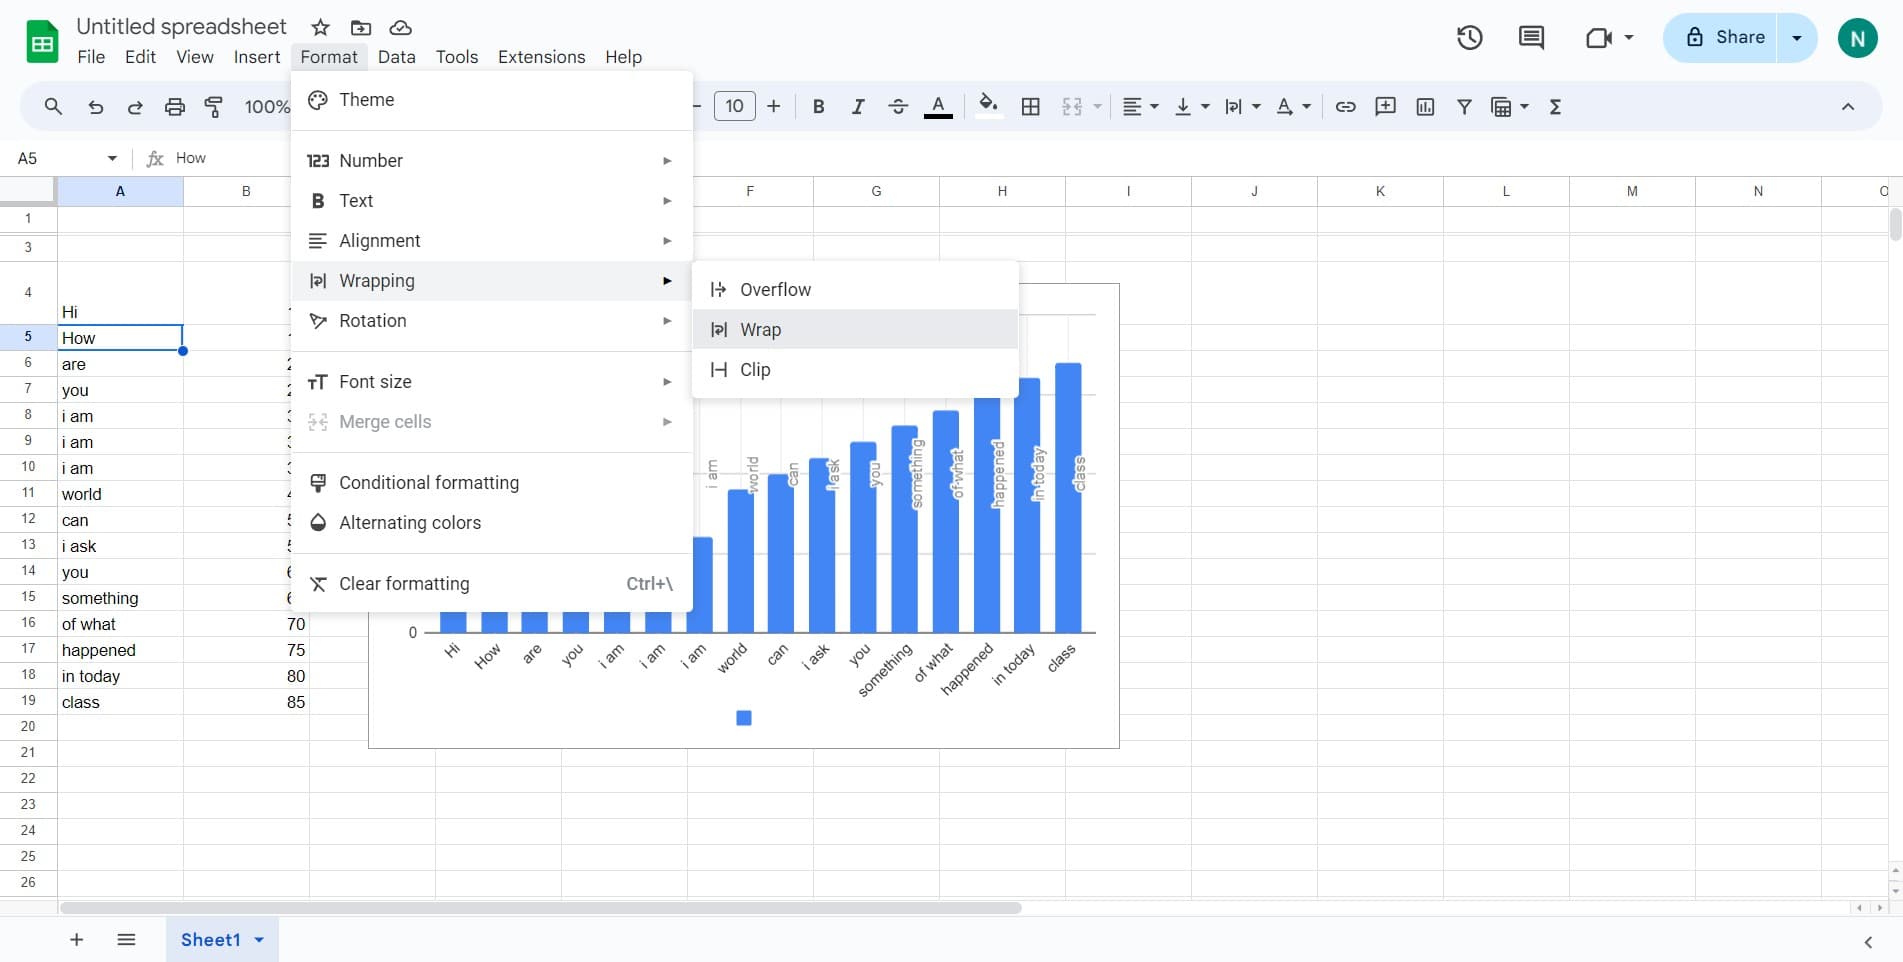Click the Functions sigma icon
The height and width of the screenshot is (962, 1903).
[1555, 107]
